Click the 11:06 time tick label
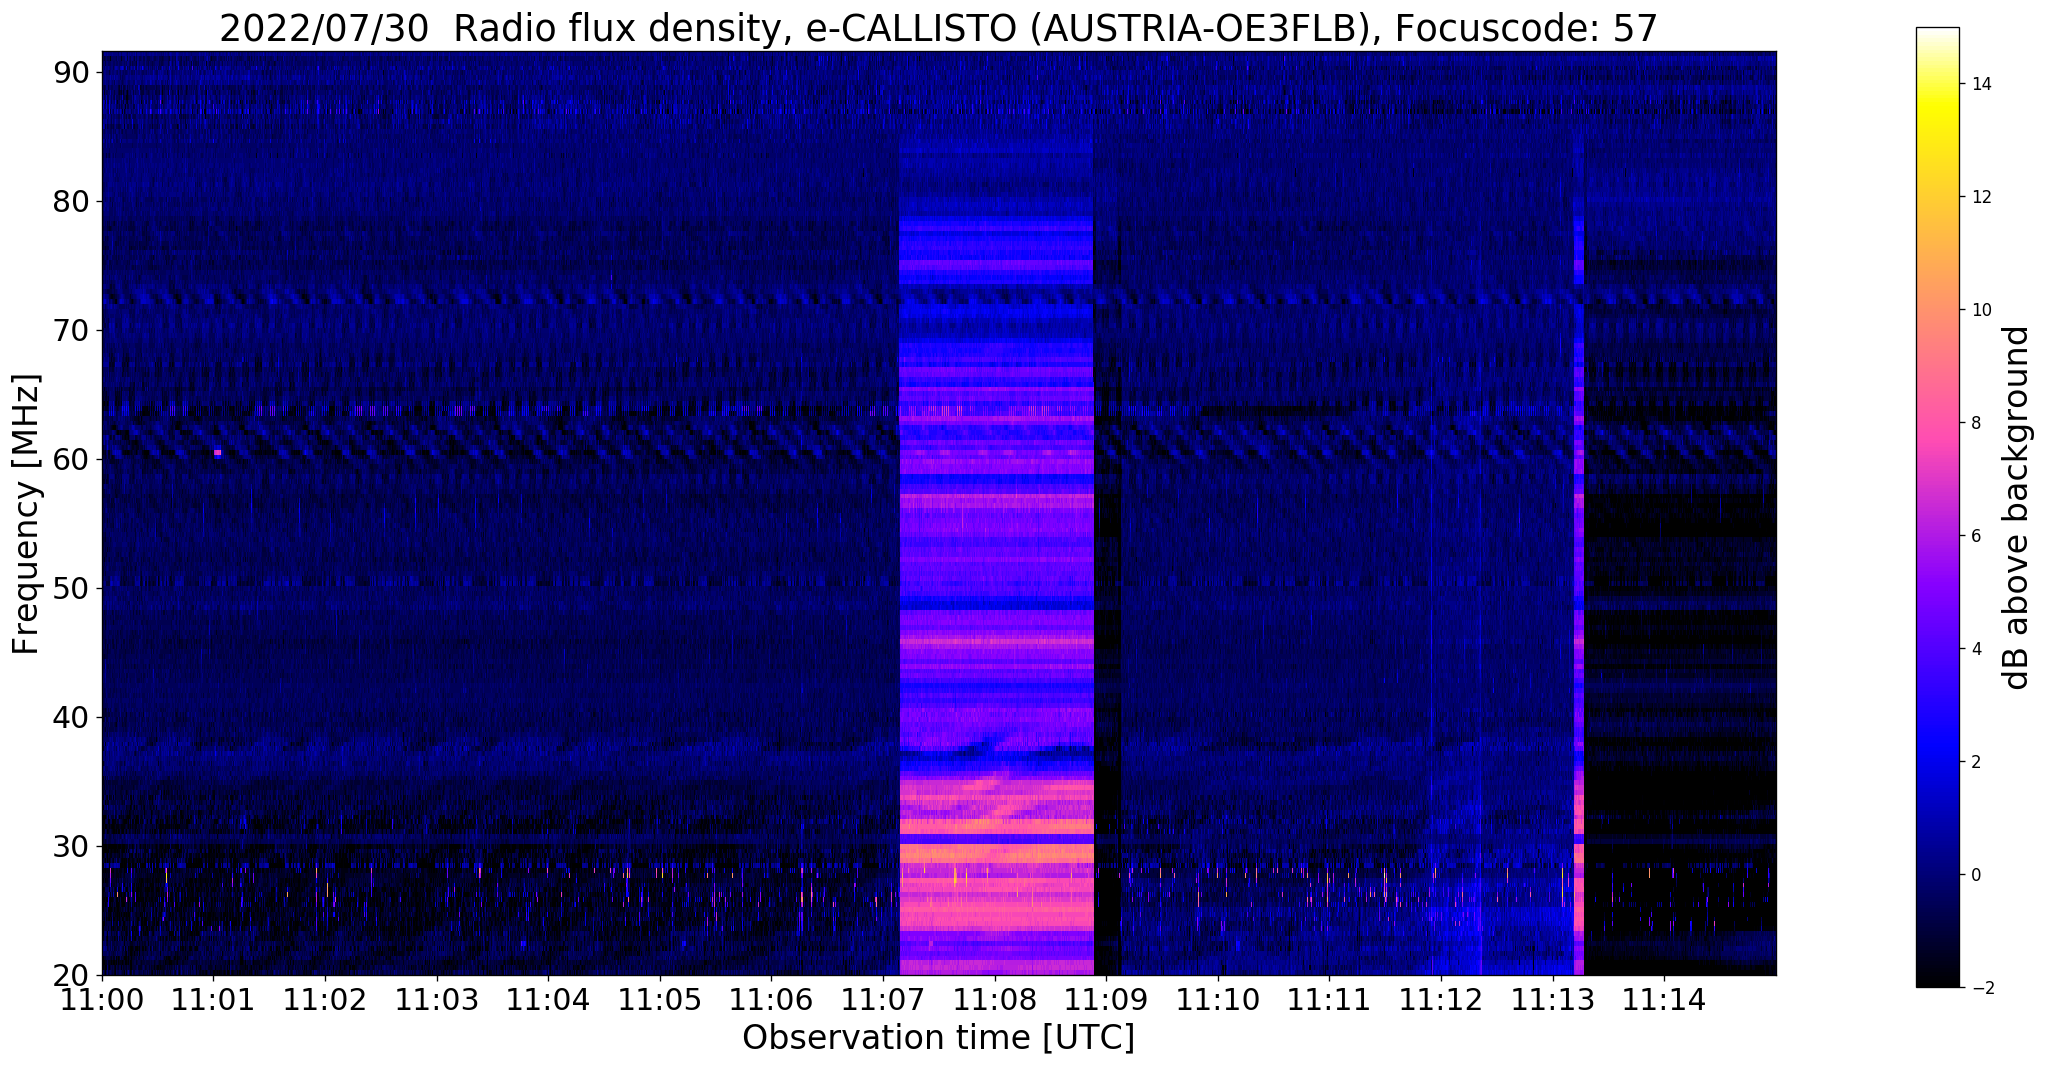Viewport: 2047px width, 1067px height. click(x=771, y=999)
